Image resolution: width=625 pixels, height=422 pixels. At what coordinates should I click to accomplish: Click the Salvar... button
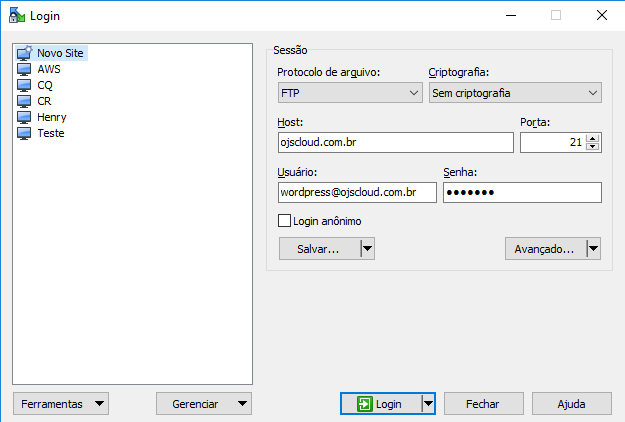pos(320,249)
